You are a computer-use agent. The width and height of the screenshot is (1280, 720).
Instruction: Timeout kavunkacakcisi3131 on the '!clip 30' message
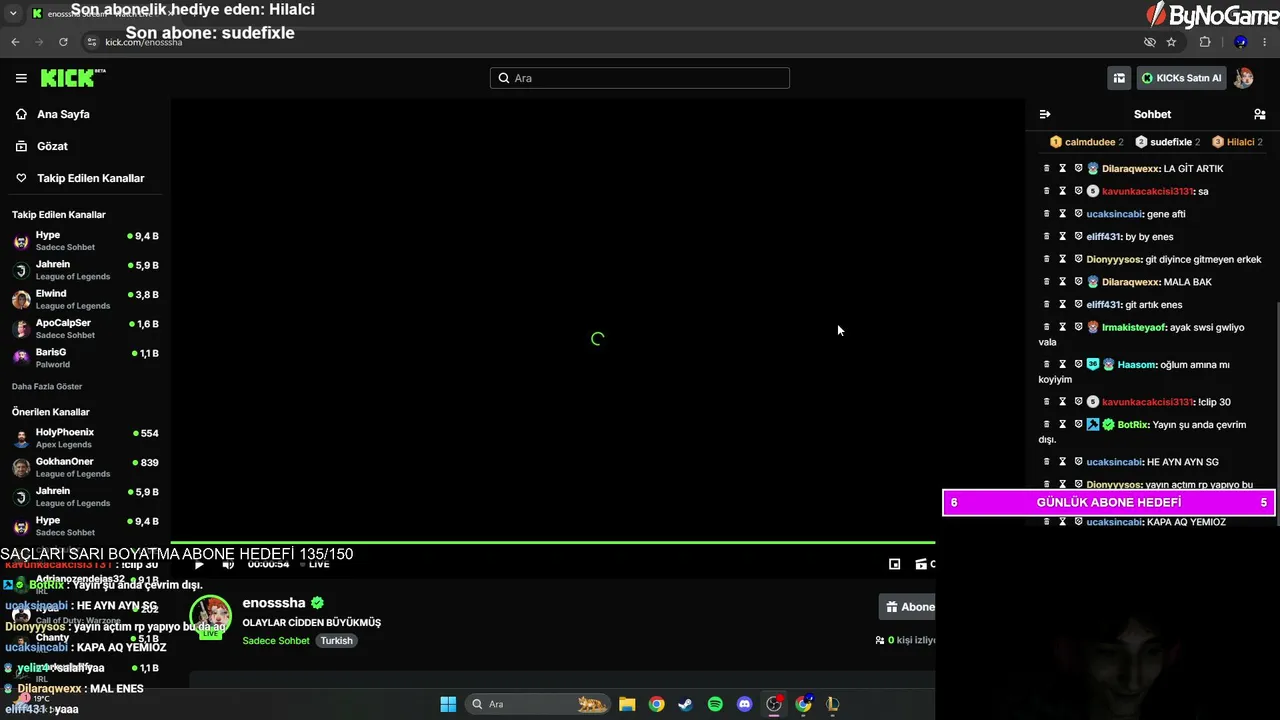[x=1063, y=402]
